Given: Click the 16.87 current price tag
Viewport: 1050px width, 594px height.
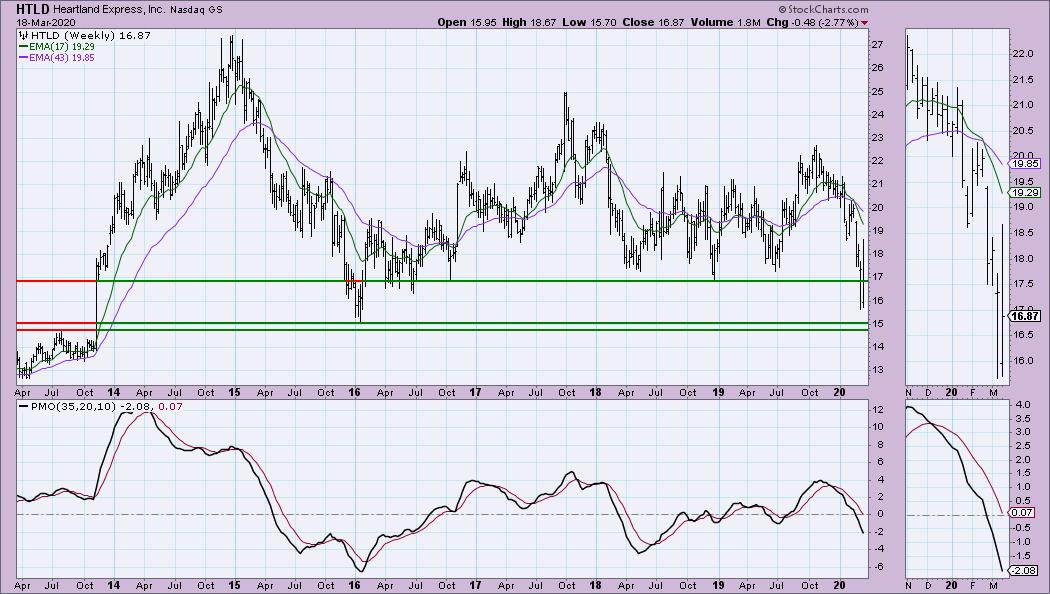Looking at the screenshot, I should pyautogui.click(x=1025, y=316).
